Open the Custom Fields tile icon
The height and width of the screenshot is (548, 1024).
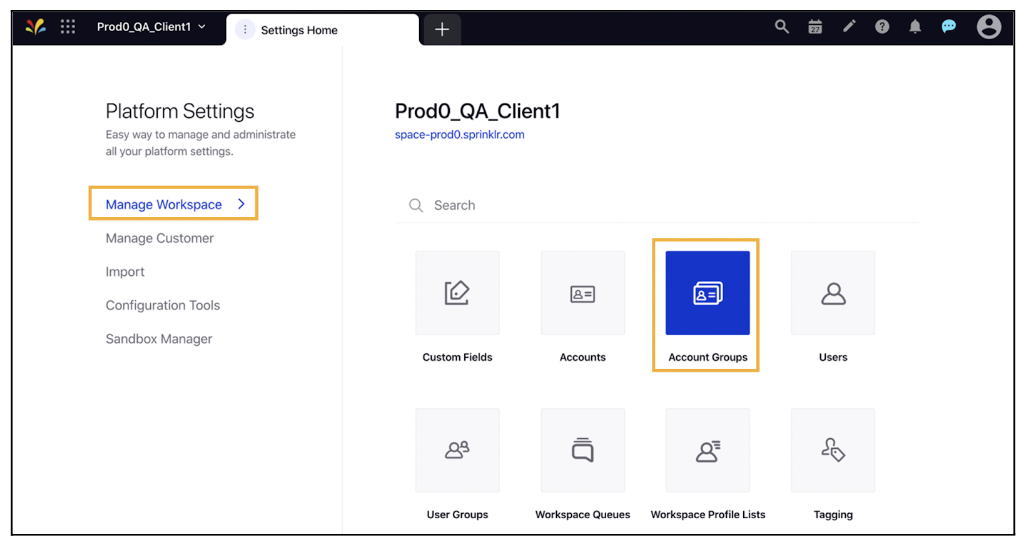click(x=457, y=293)
